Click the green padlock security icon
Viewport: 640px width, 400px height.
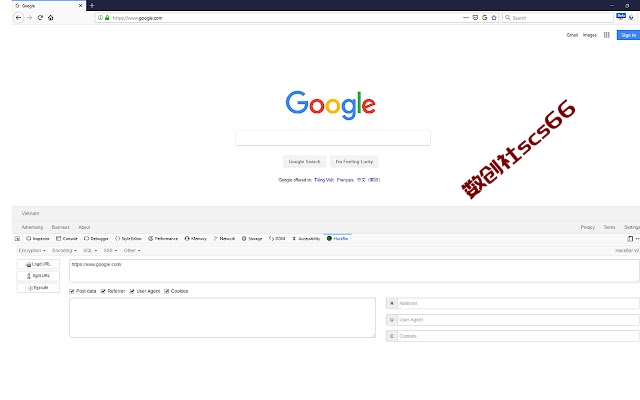[107, 18]
